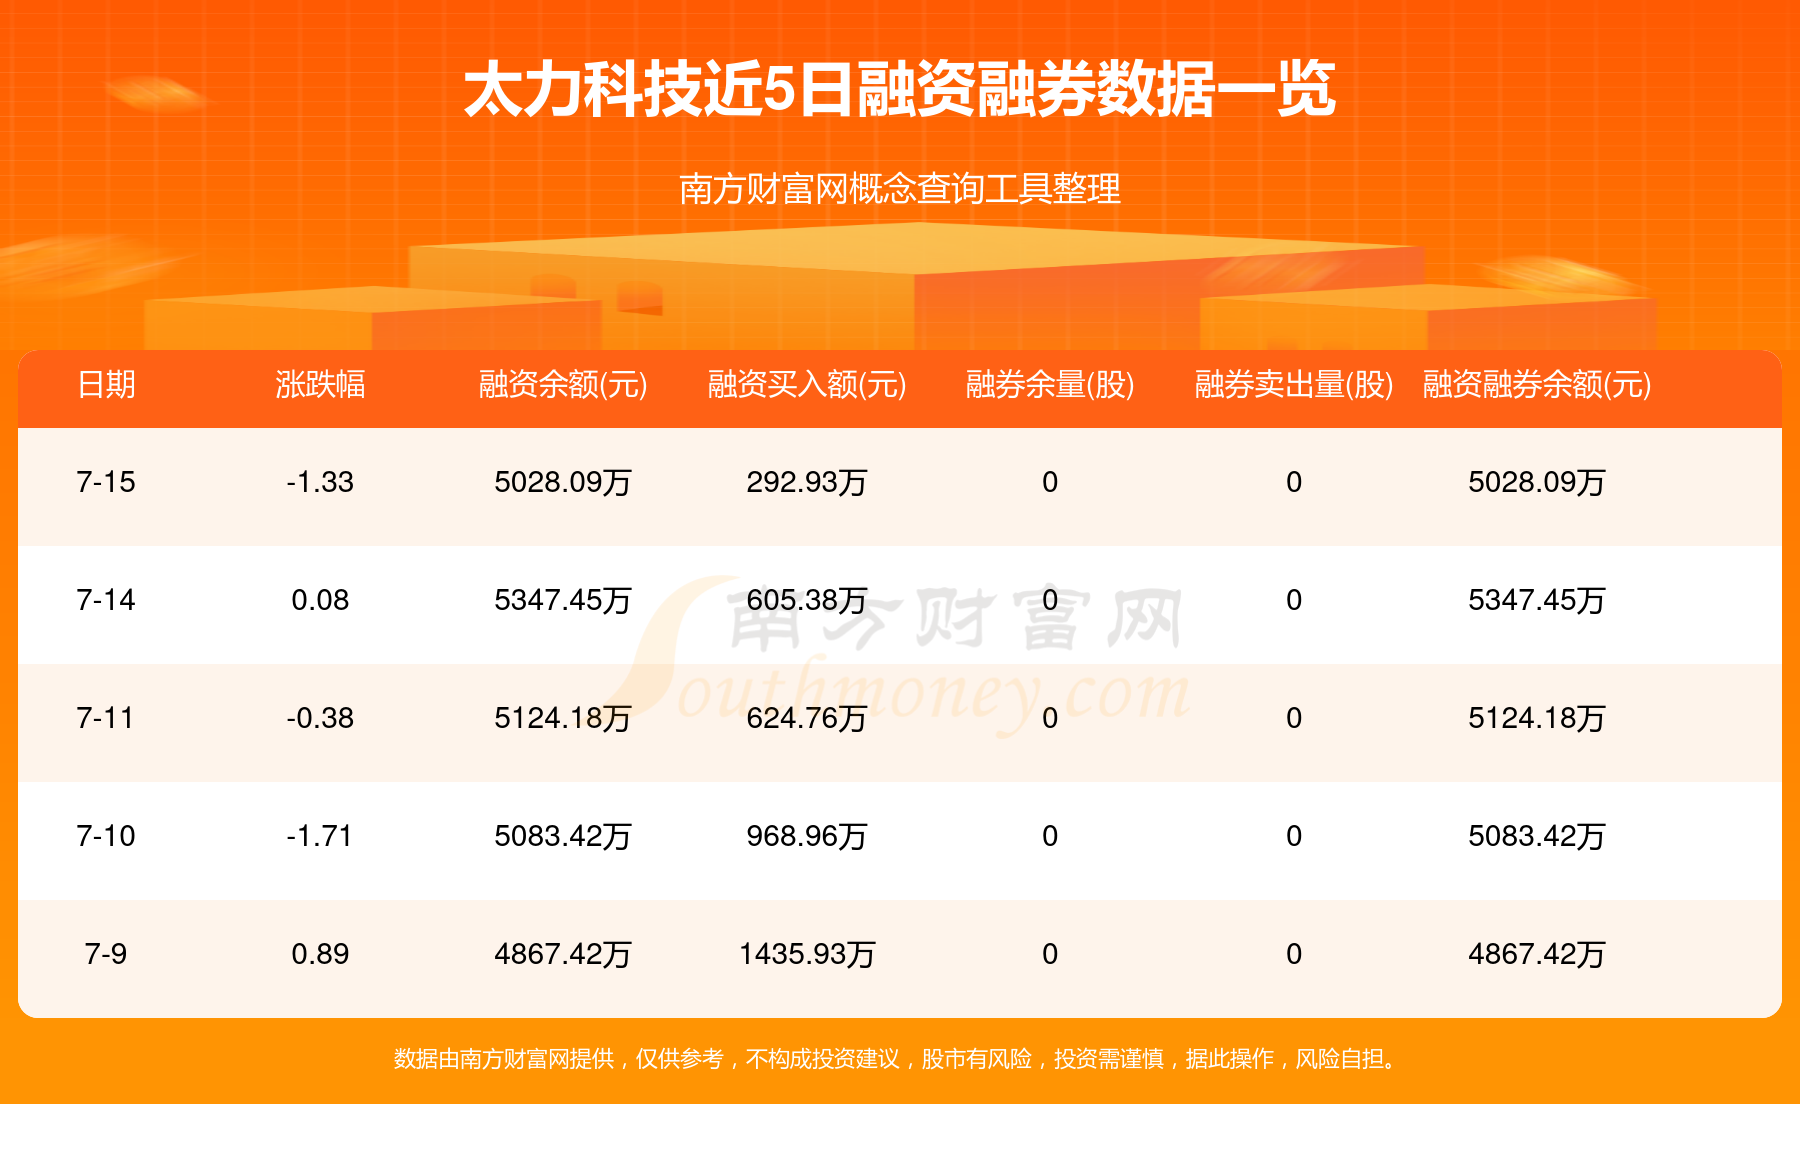This screenshot has height=1150, width=1800.
Task: Click the 融资融券余额(元) column header
Action: coord(1537,384)
